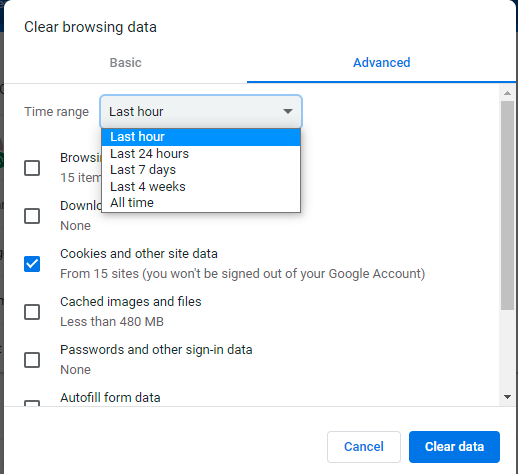The height and width of the screenshot is (474, 518).
Task: Click the scrollbar up arrow
Action: click(507, 93)
